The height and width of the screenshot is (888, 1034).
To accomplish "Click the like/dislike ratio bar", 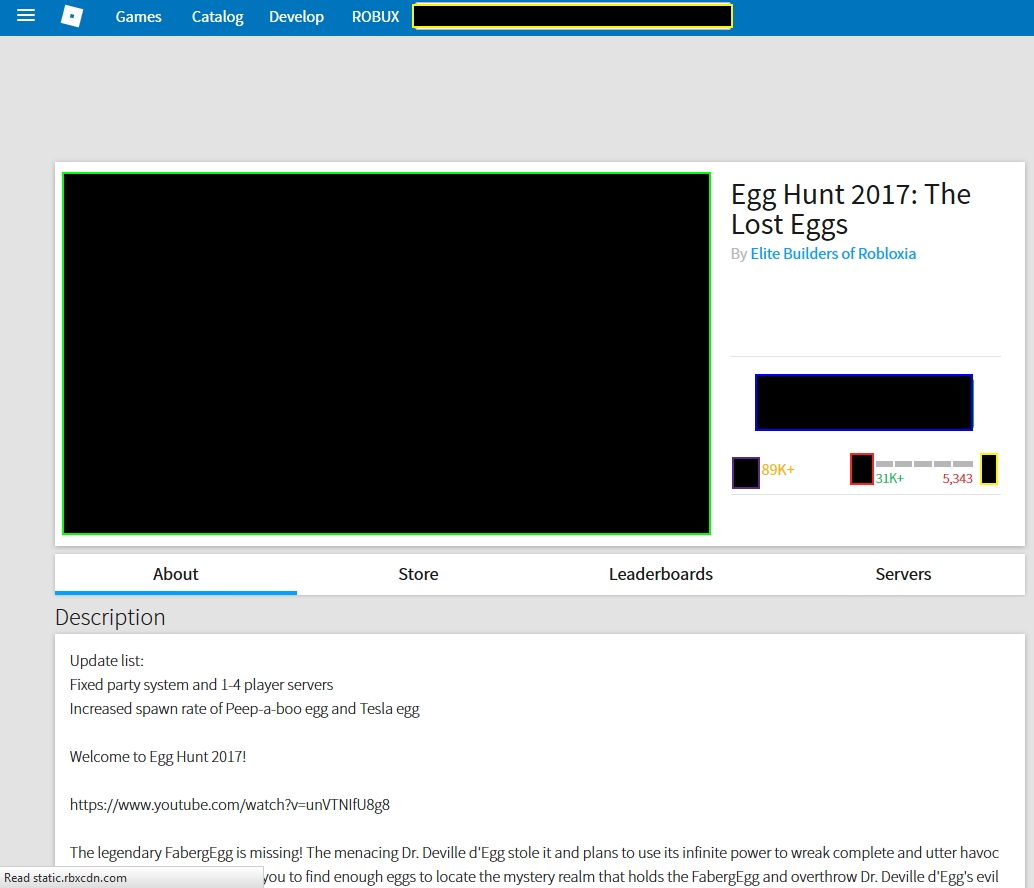I will (x=924, y=464).
